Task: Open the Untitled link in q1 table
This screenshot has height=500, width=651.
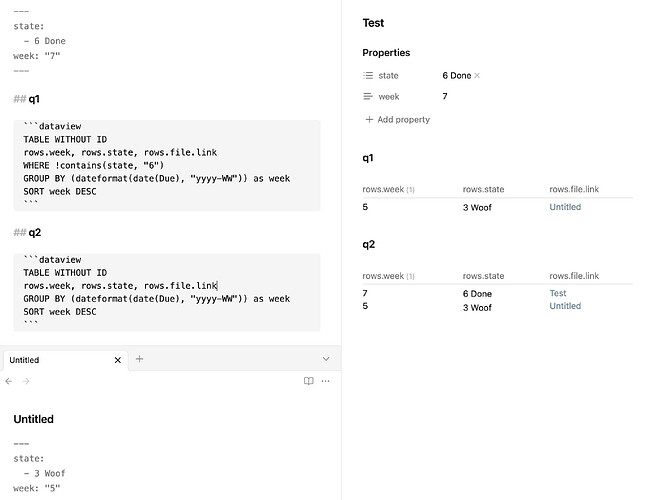Action: coord(565,207)
